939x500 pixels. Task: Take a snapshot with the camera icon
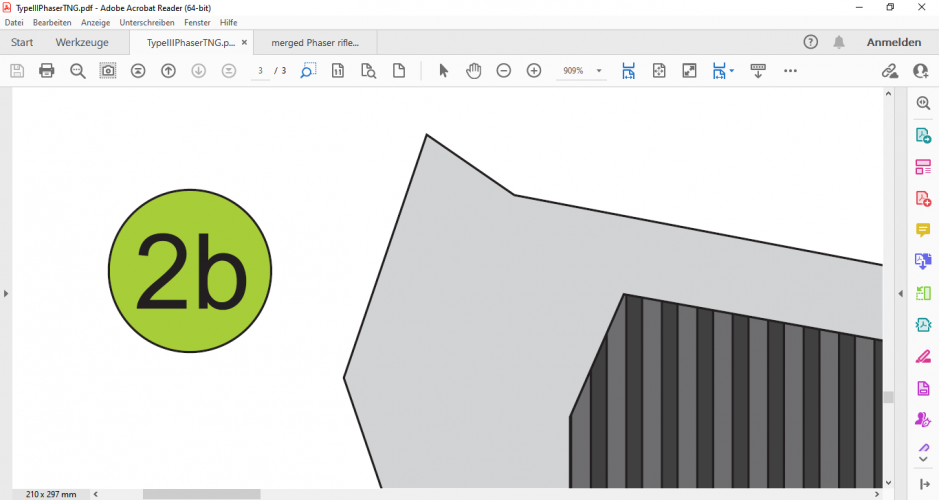[108, 71]
